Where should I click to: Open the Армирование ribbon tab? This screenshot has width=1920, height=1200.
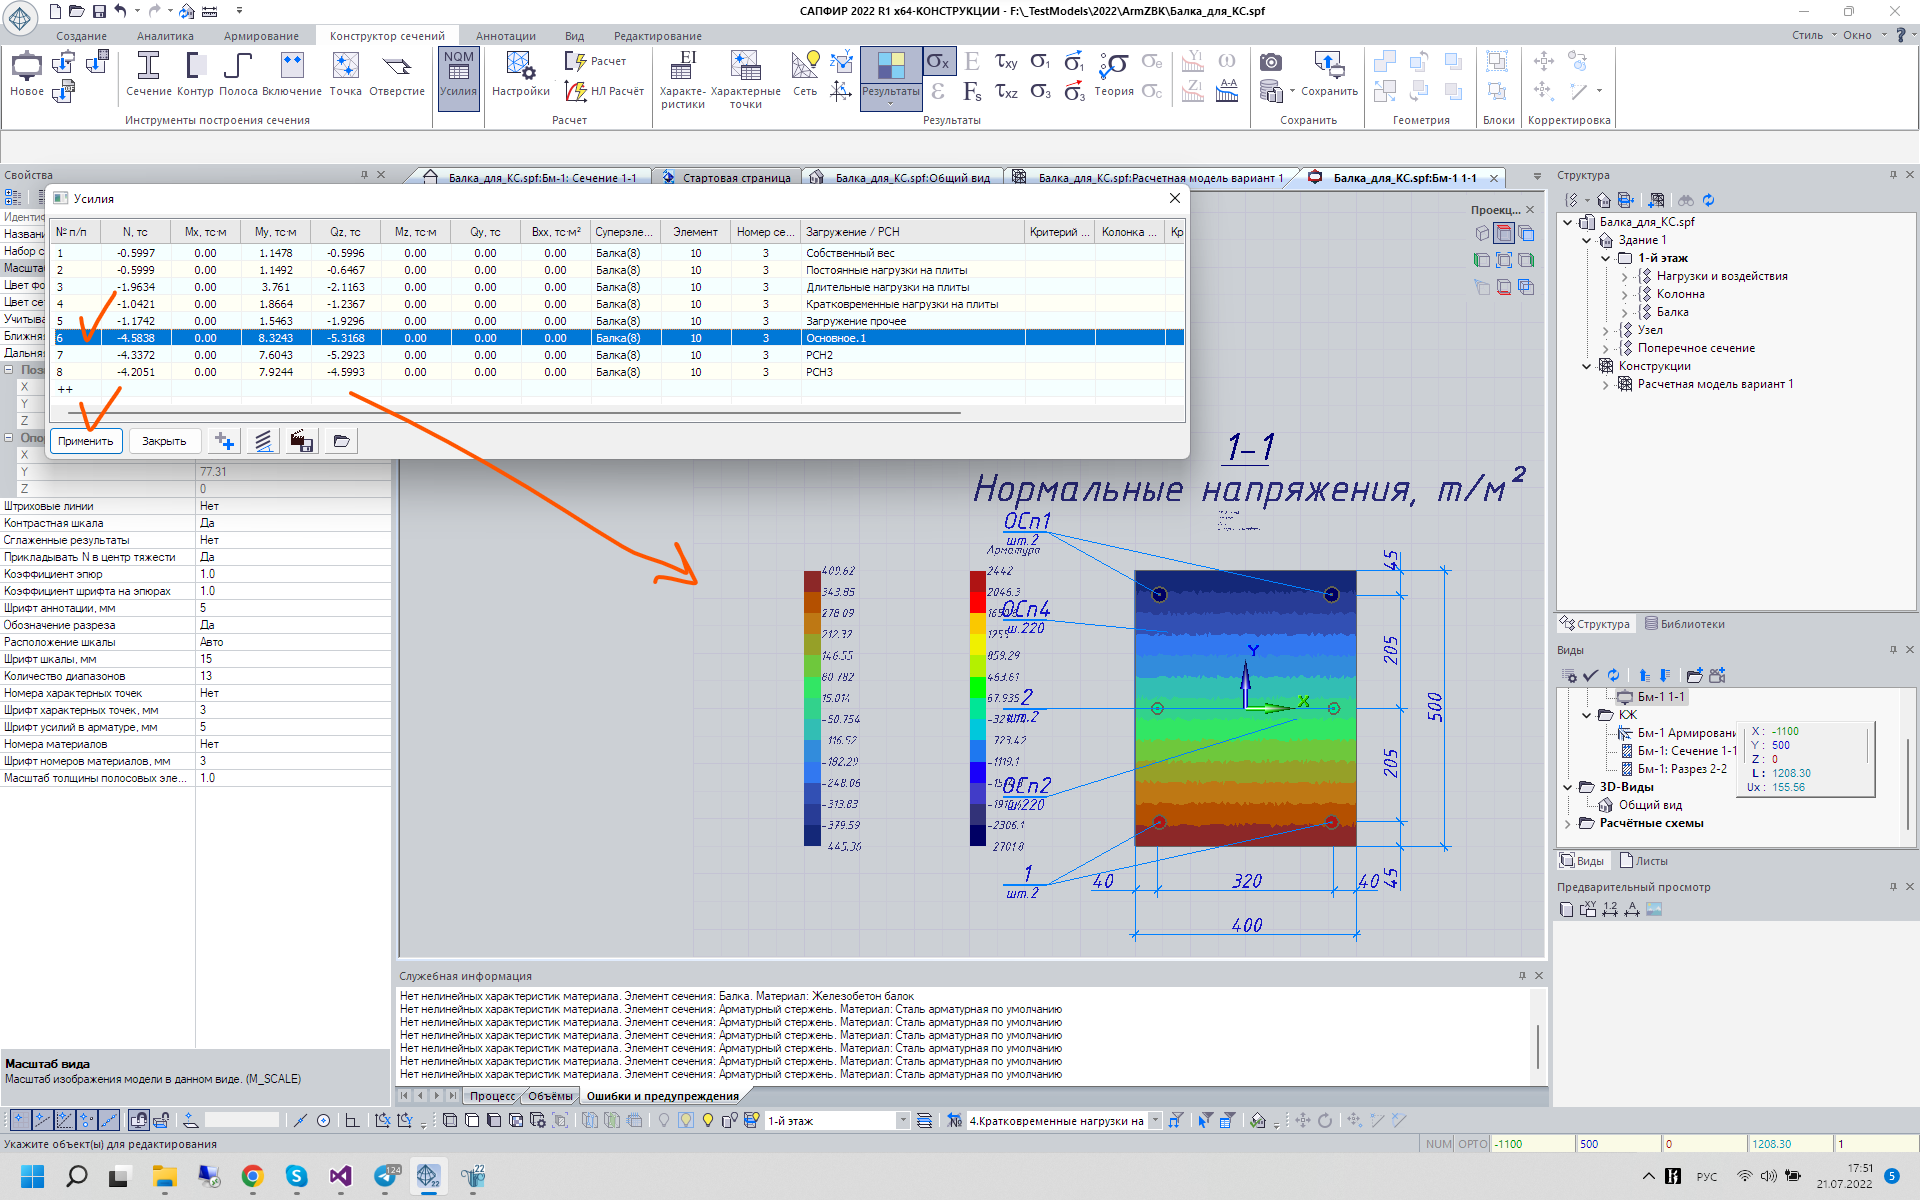tap(261, 36)
